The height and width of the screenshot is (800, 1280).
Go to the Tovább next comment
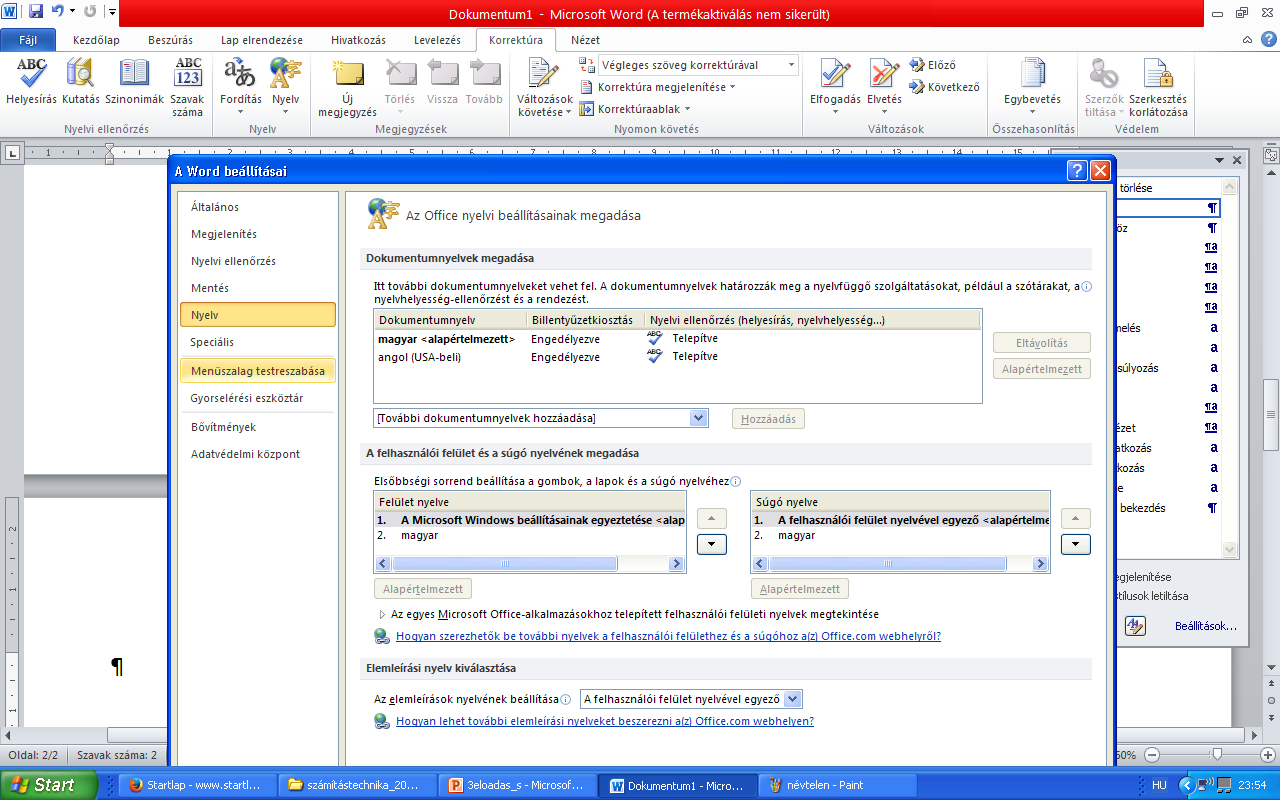484,81
